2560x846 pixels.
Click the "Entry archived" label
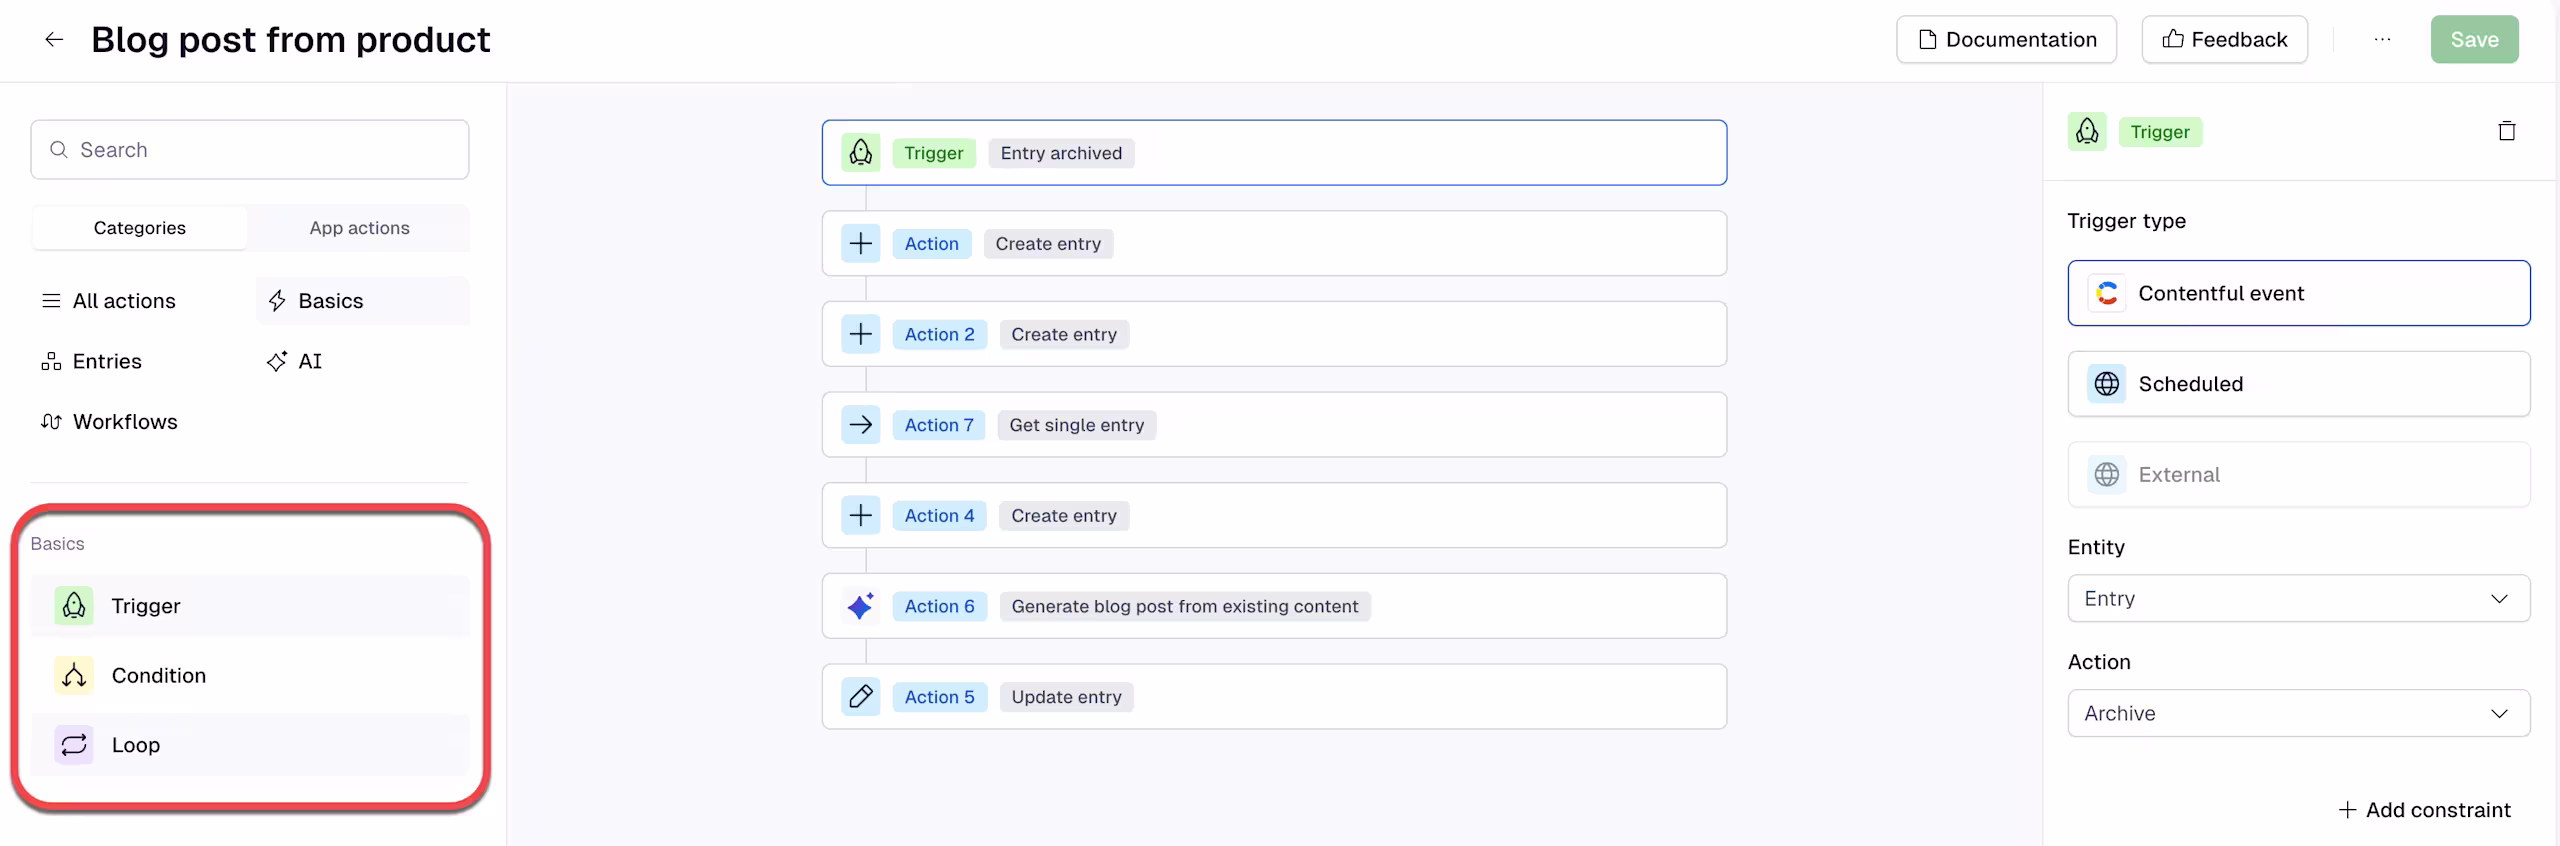pyautogui.click(x=1061, y=153)
